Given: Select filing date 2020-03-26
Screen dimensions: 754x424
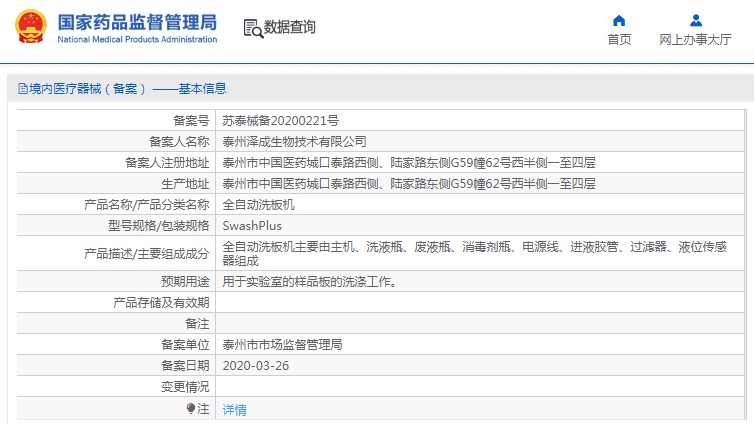Looking at the screenshot, I should coord(256,366).
